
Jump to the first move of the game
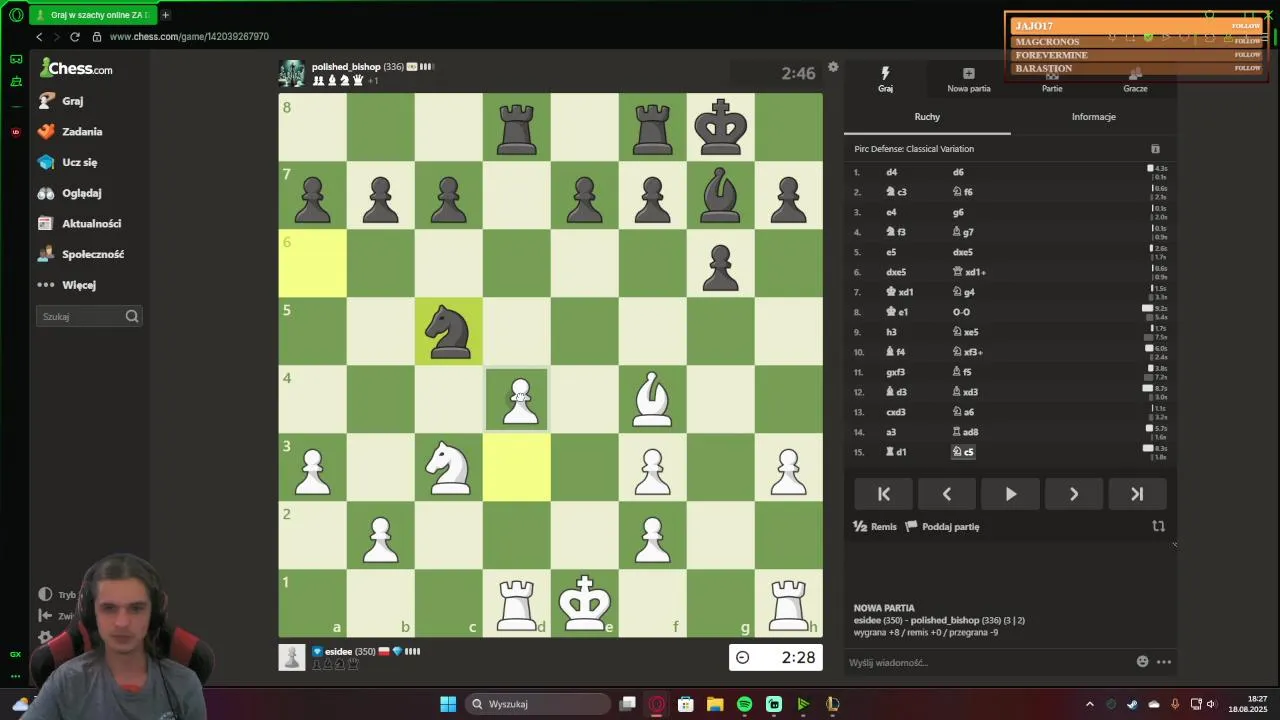[884, 494]
